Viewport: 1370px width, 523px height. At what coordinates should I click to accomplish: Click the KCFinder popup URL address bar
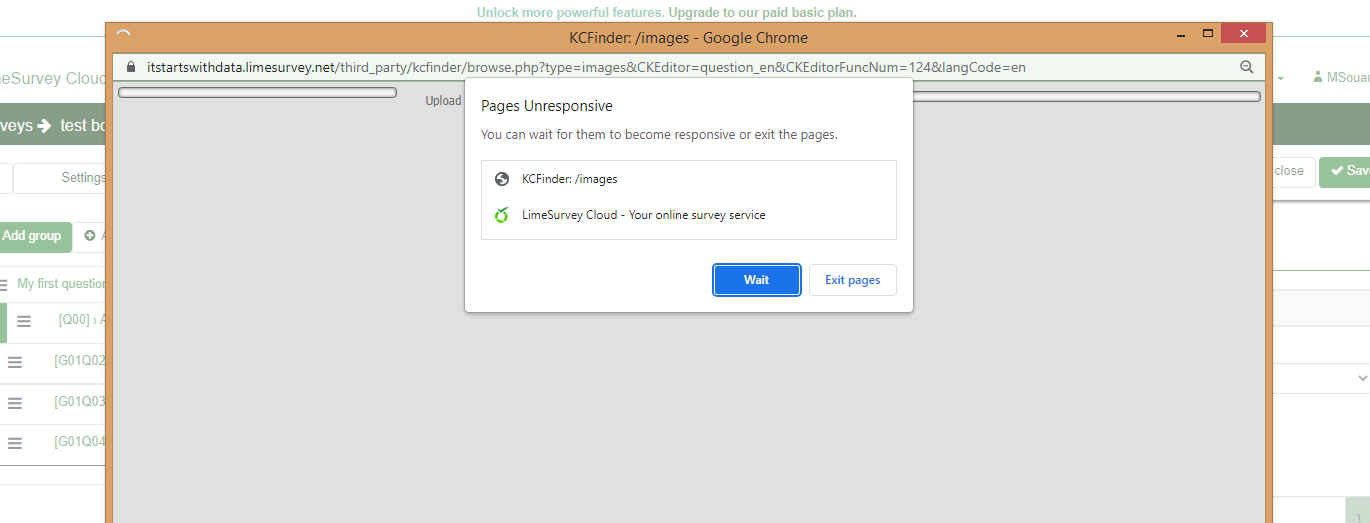(x=586, y=67)
